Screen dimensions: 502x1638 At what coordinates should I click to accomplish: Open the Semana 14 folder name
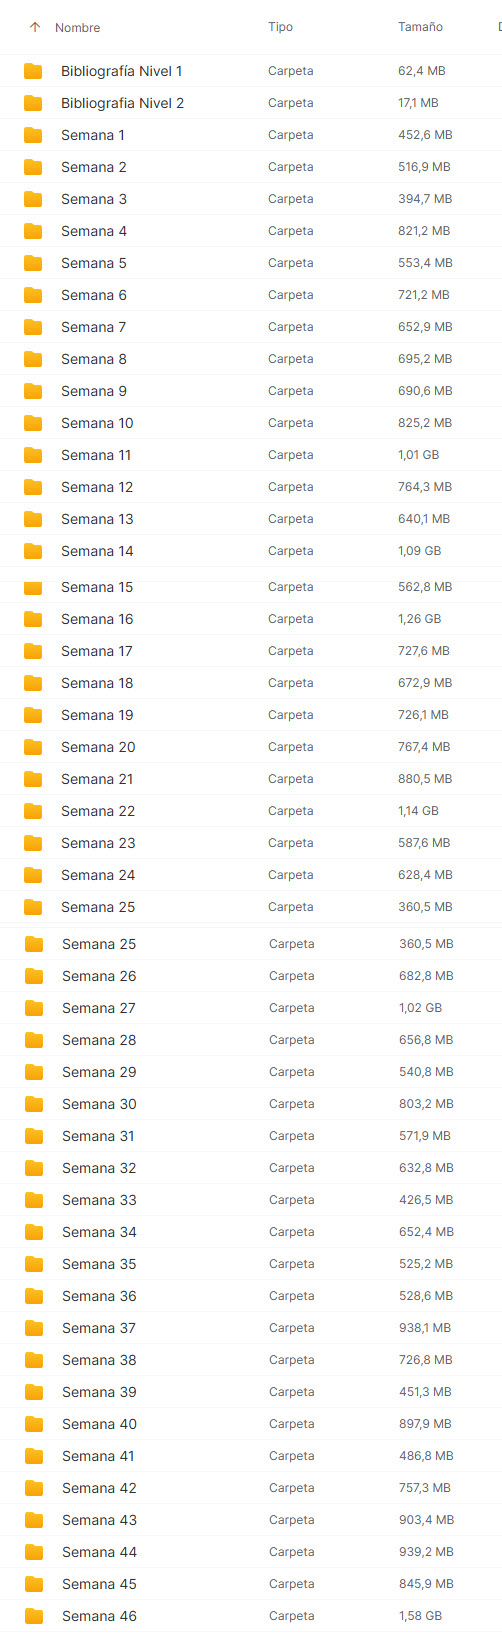point(97,551)
